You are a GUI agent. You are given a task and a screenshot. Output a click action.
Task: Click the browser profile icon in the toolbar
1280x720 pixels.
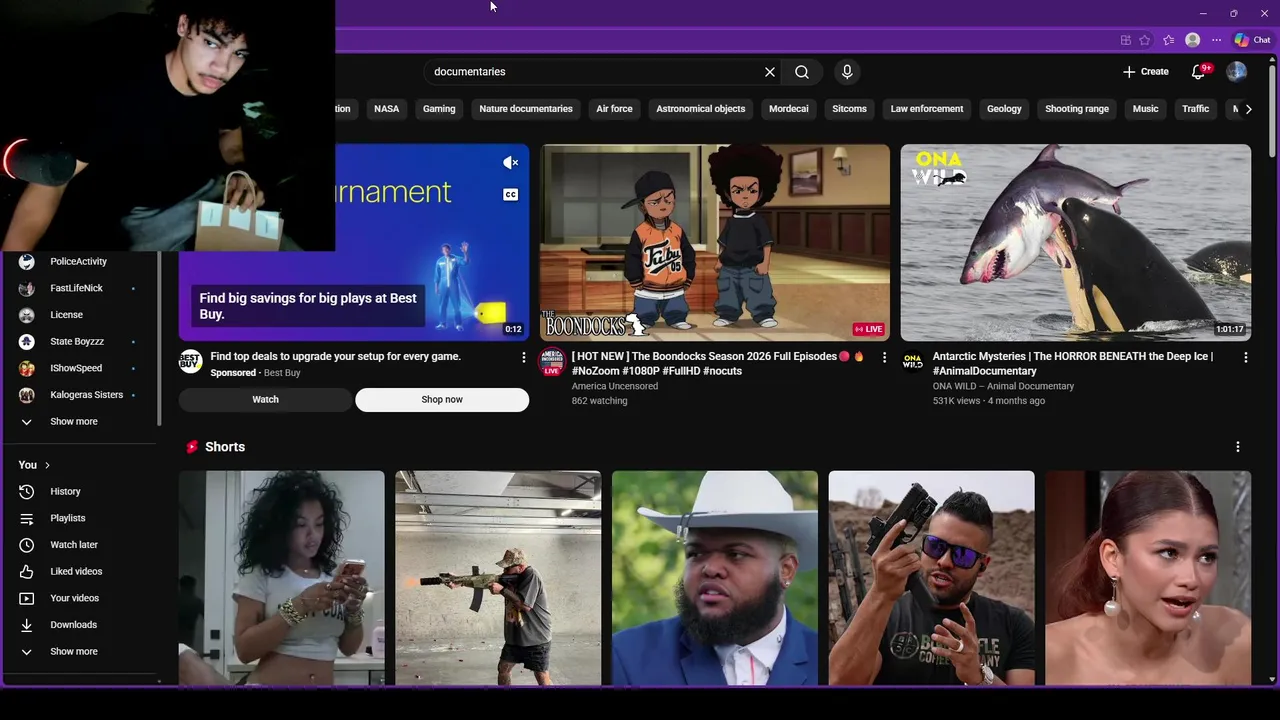(1192, 40)
